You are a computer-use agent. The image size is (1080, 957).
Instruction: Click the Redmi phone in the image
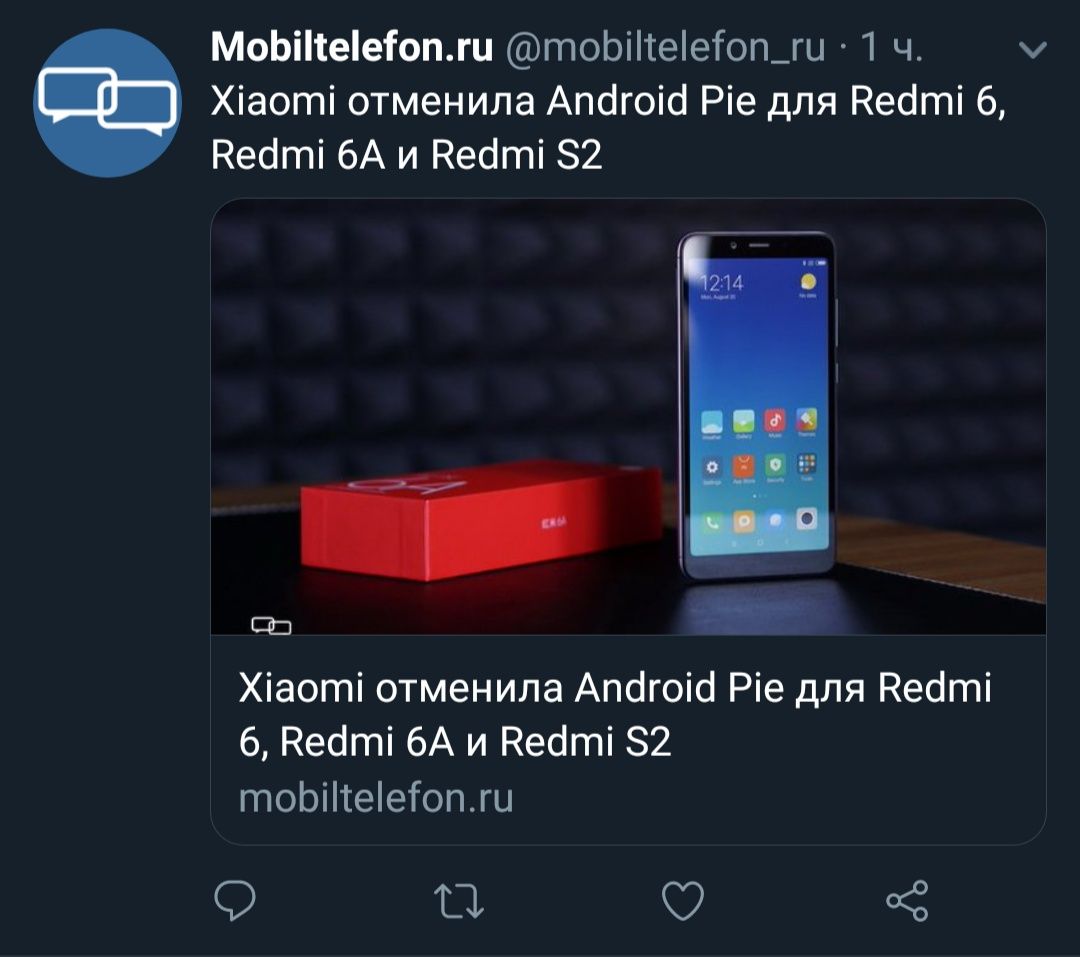(758, 405)
